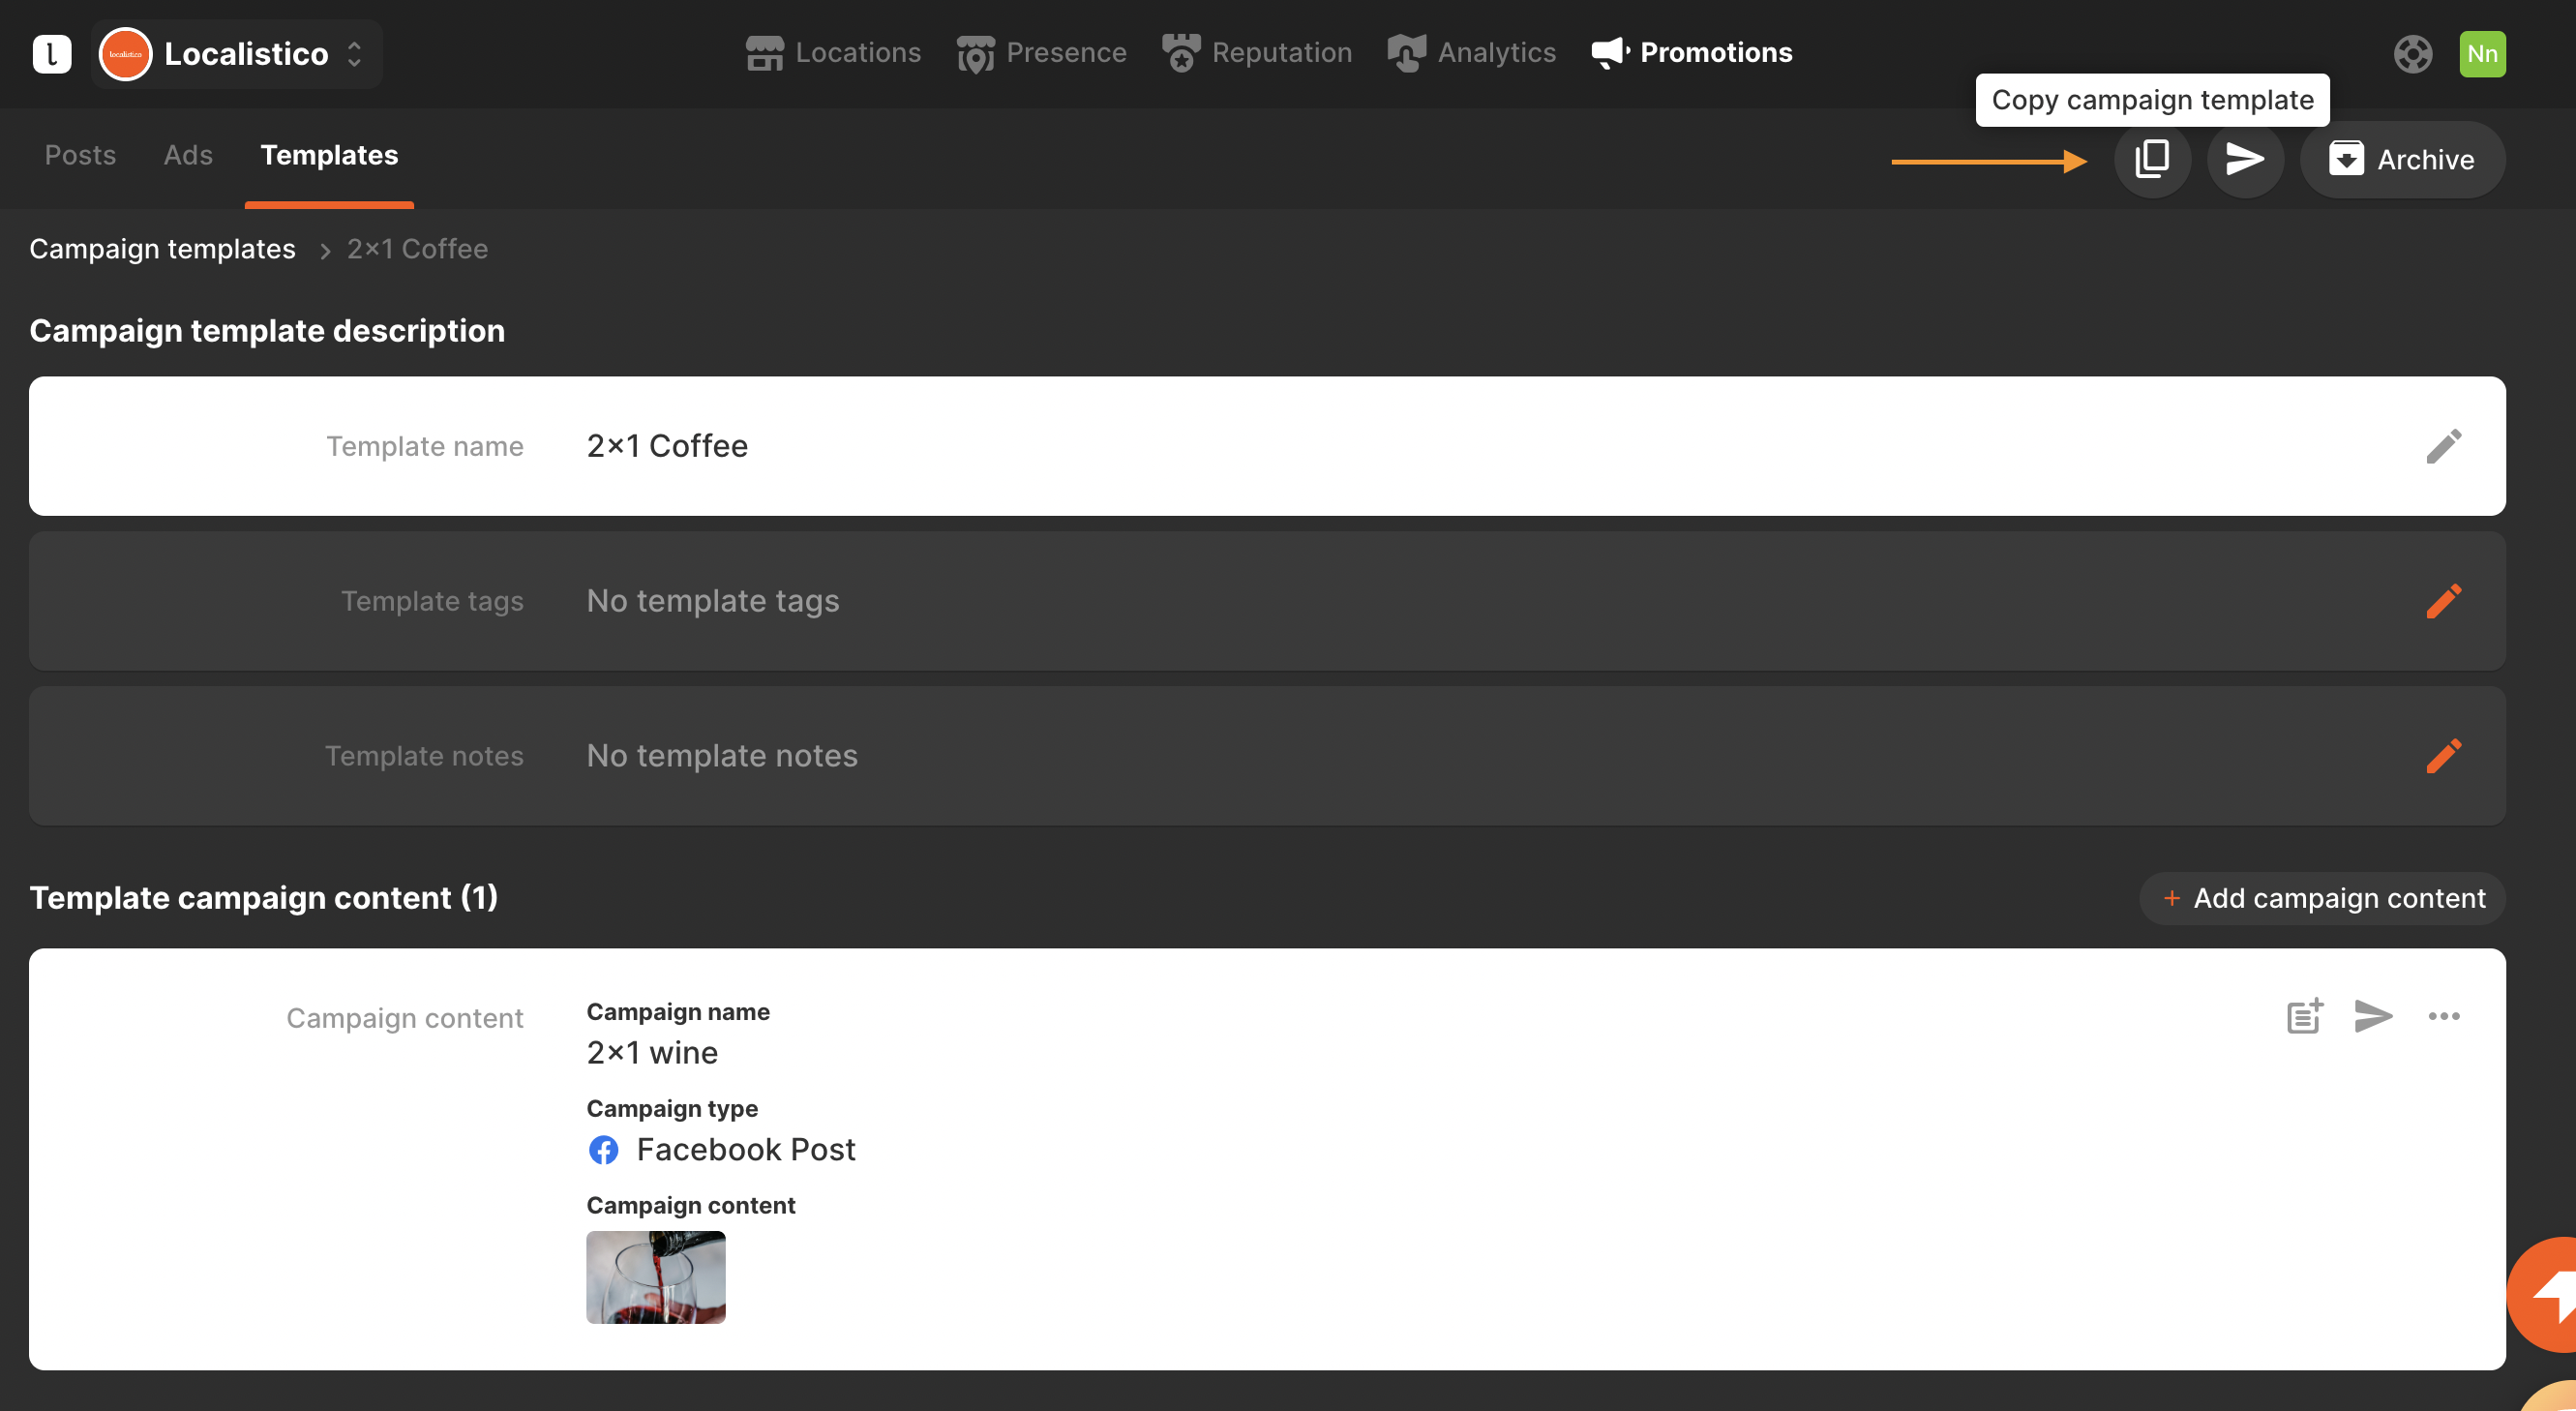Open the wine glass image thumbnail
Screen dimensions: 2576x1411
pos(656,1277)
